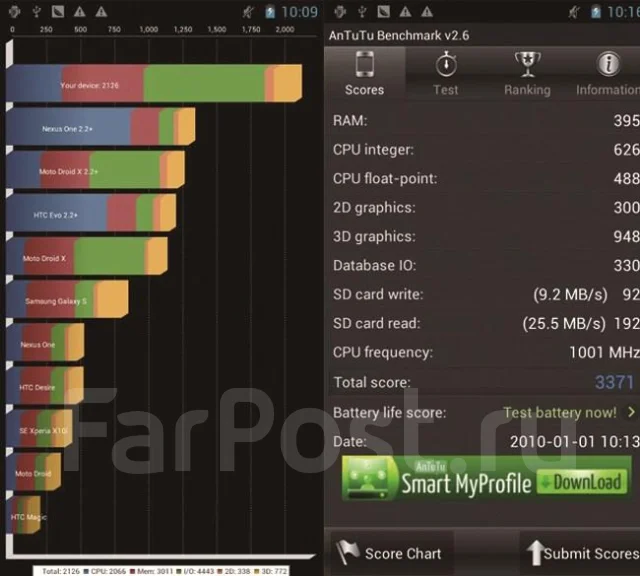Viewport: 640px width, 576px height.
Task: Select the 'Moto Droid X 2.2+' bar
Action: tap(95, 170)
